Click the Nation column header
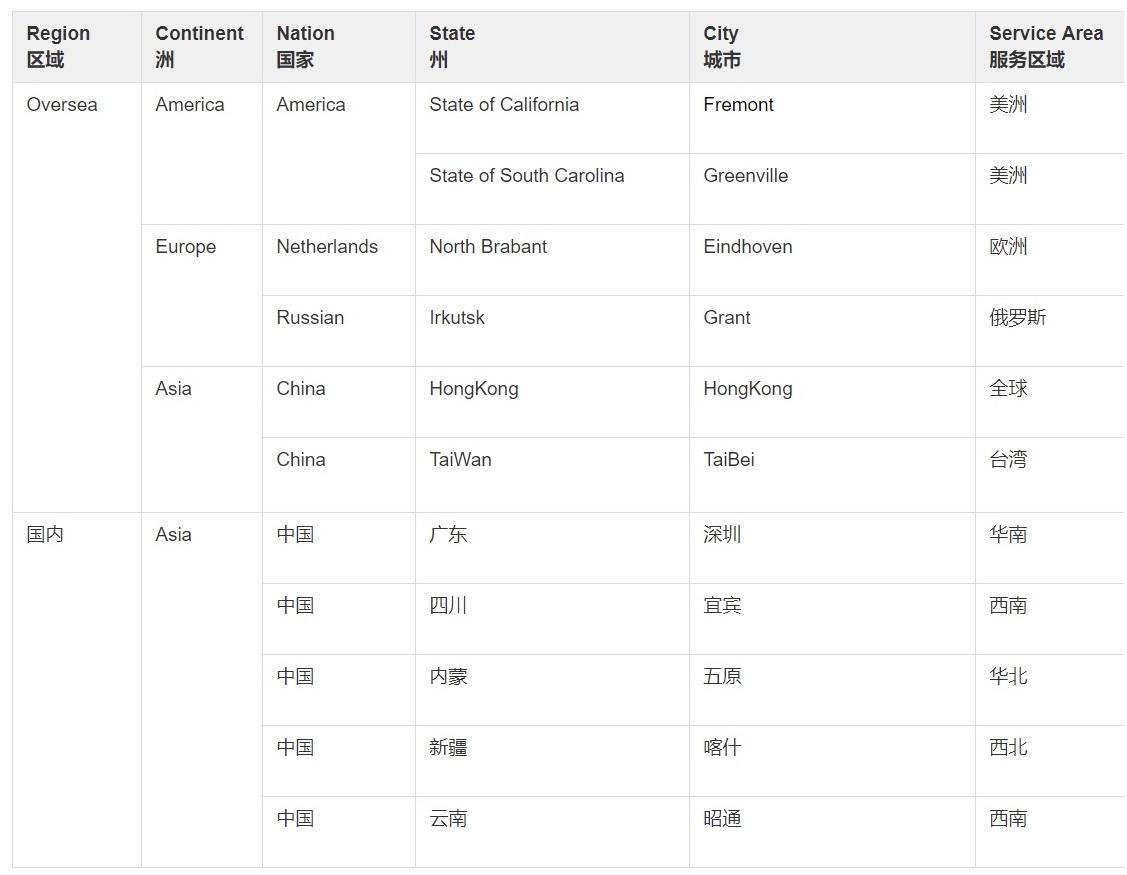 pos(339,47)
